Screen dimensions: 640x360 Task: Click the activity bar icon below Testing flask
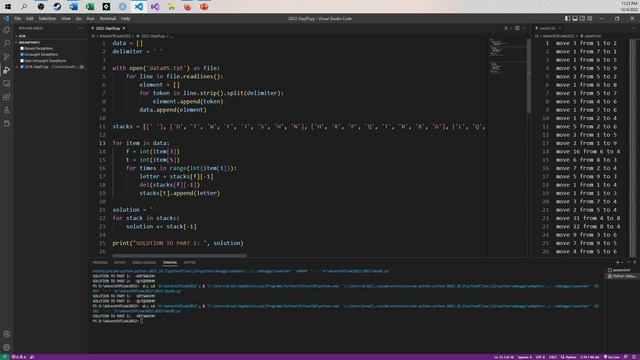coord(7,123)
